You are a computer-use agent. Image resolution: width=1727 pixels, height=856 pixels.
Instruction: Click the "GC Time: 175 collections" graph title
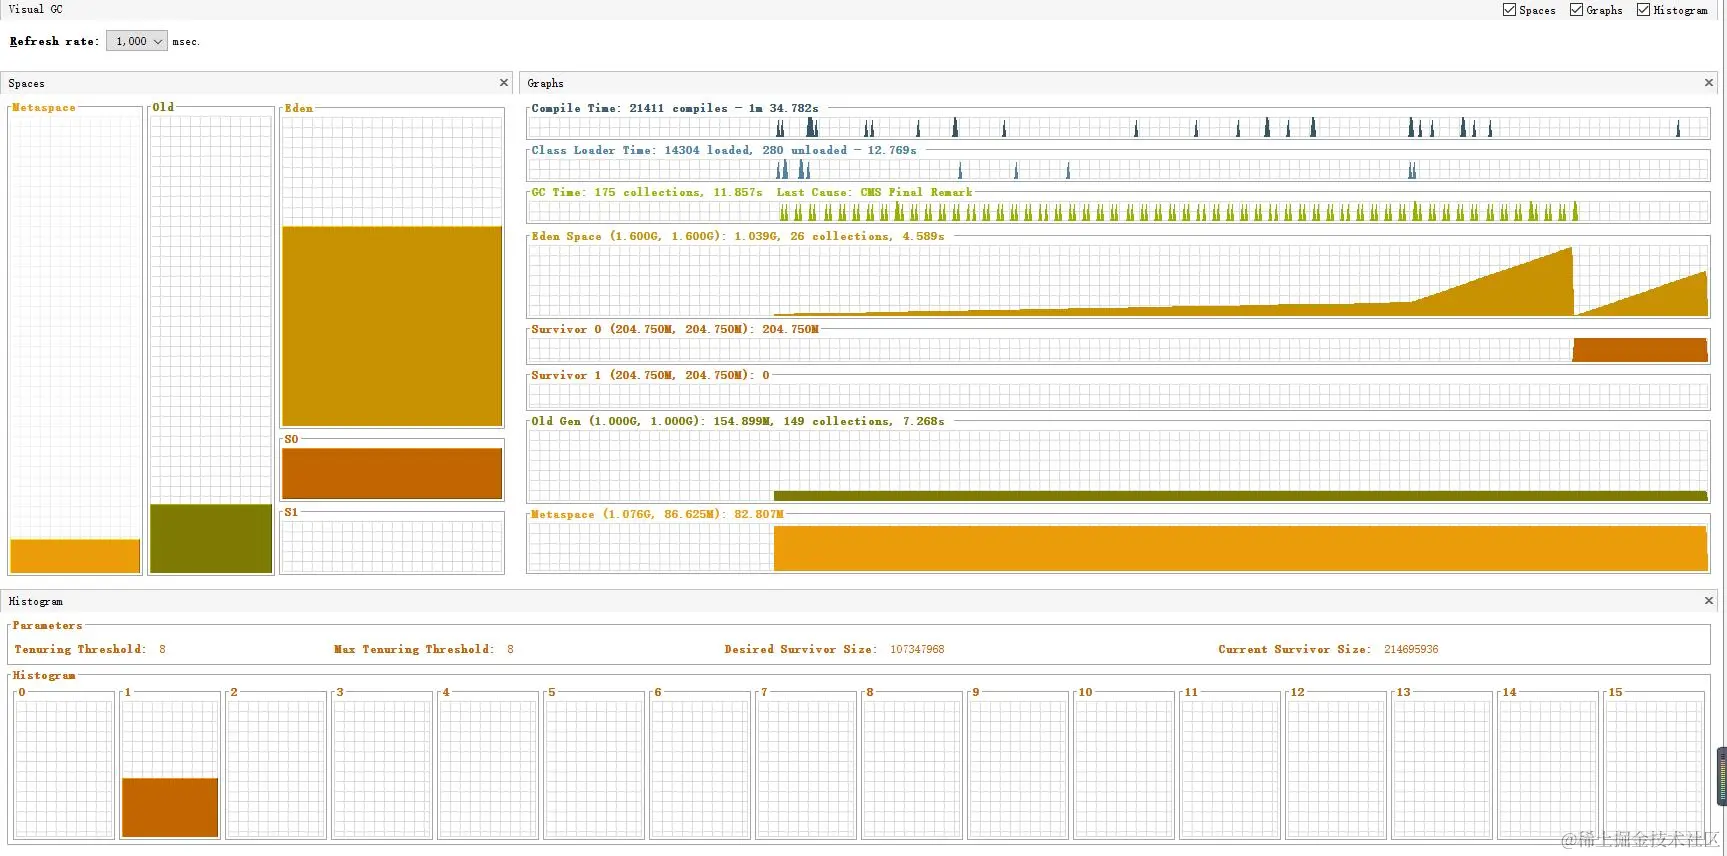[x=751, y=192]
